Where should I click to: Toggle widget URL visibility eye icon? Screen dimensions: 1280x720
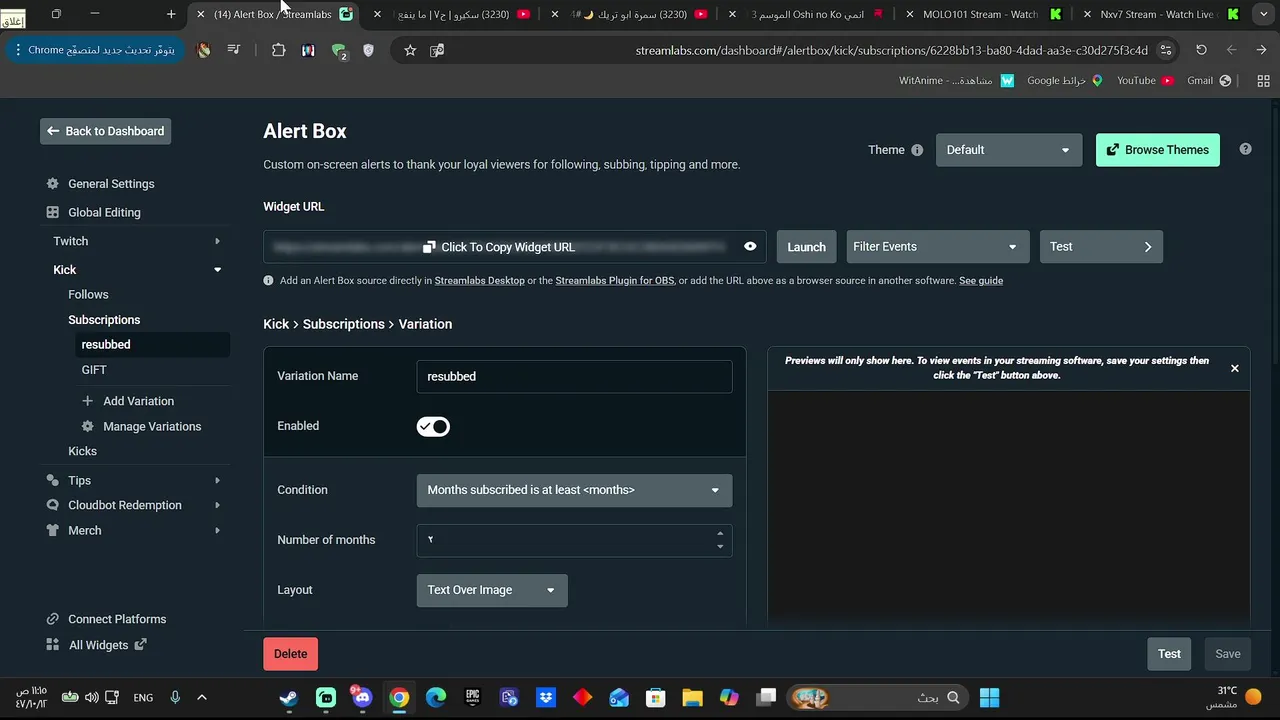(x=750, y=247)
